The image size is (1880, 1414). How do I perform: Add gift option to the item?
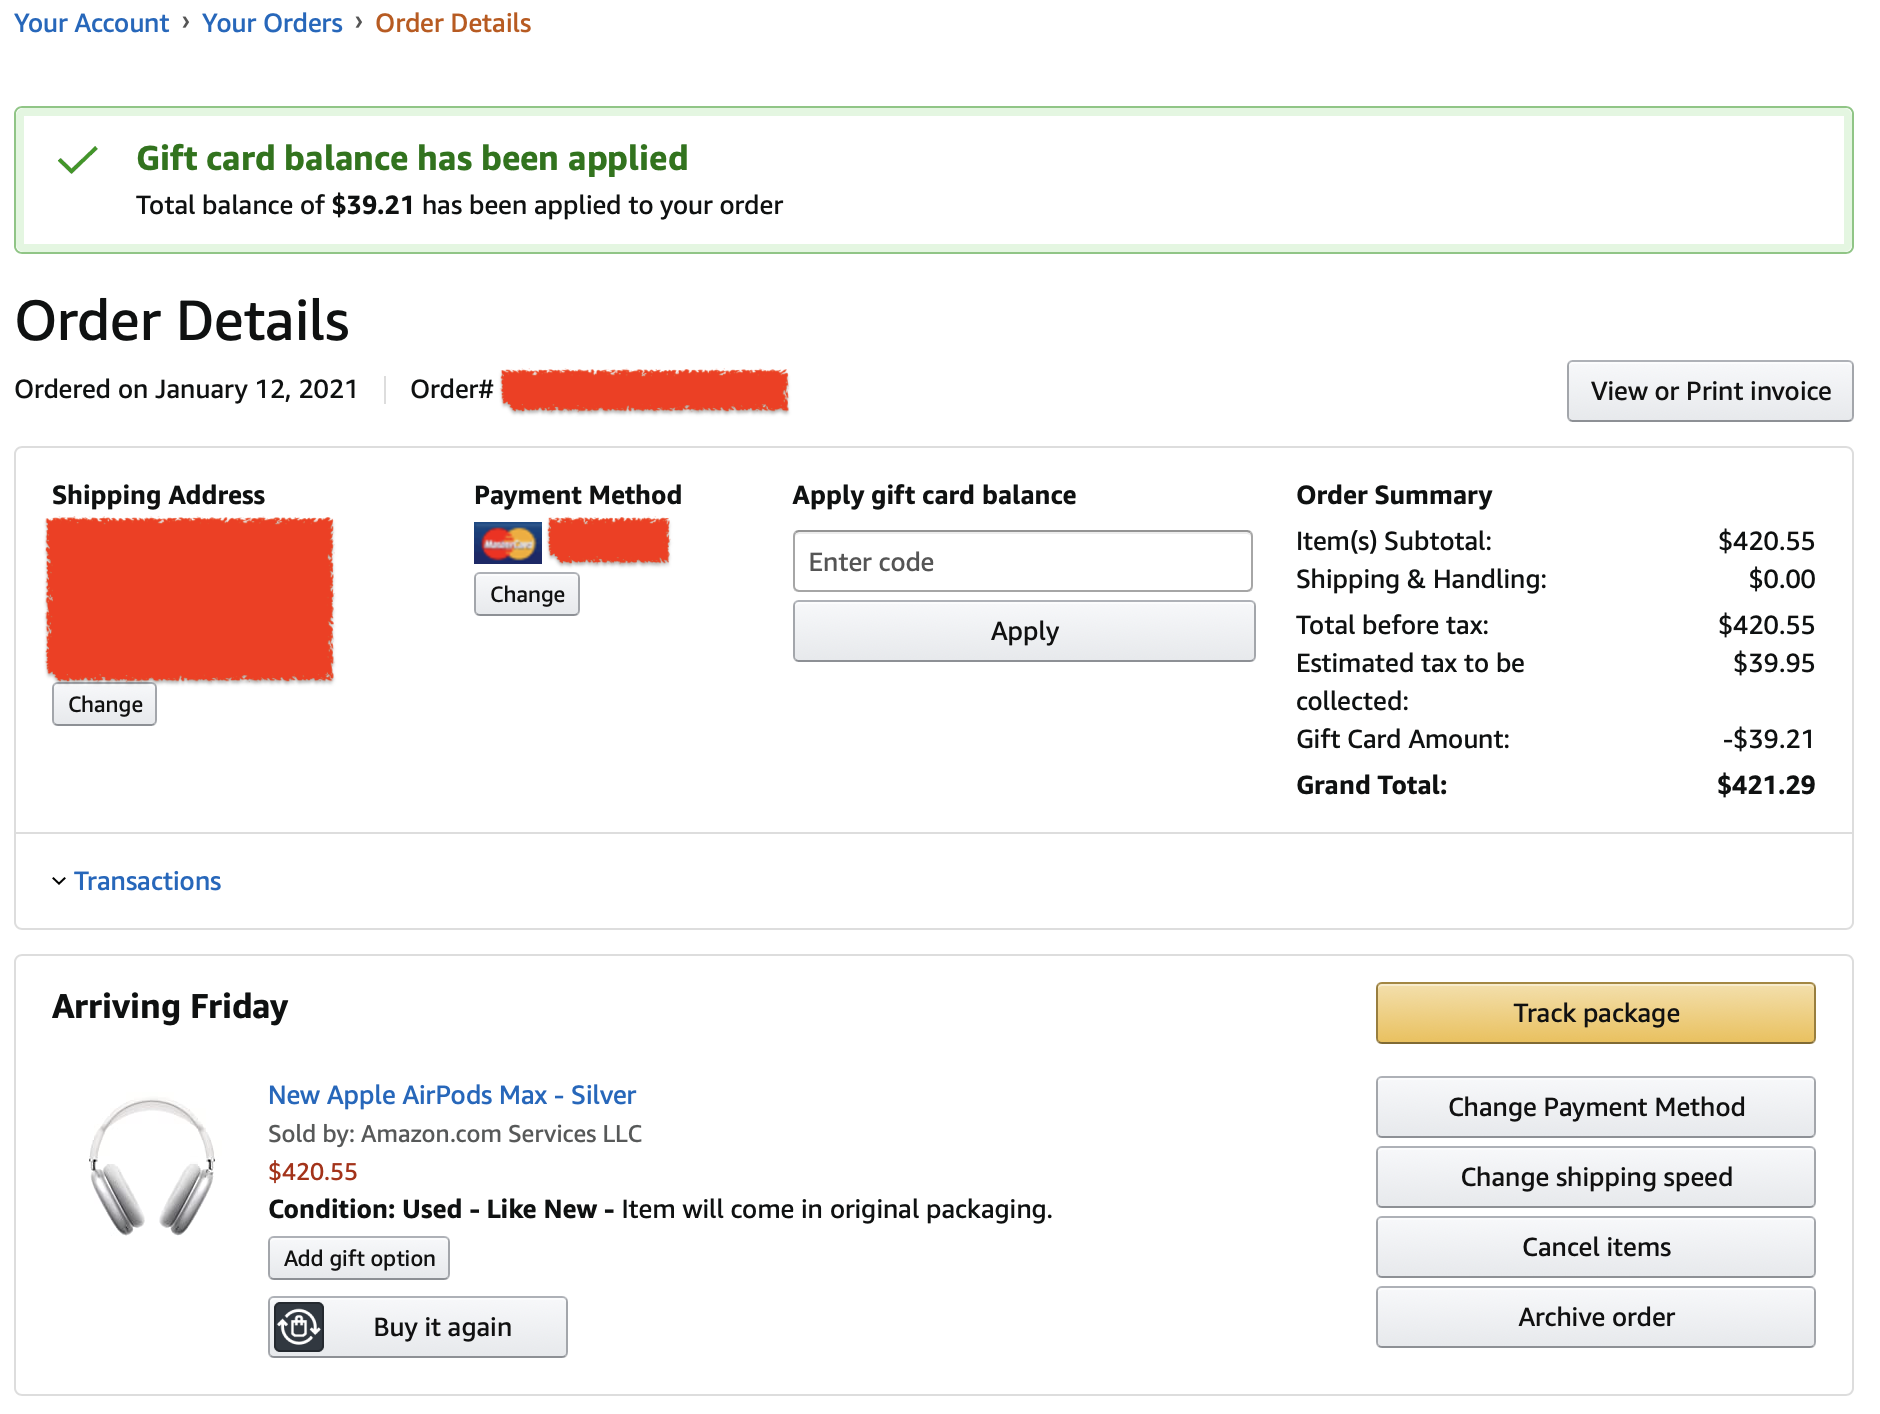click(x=359, y=1258)
